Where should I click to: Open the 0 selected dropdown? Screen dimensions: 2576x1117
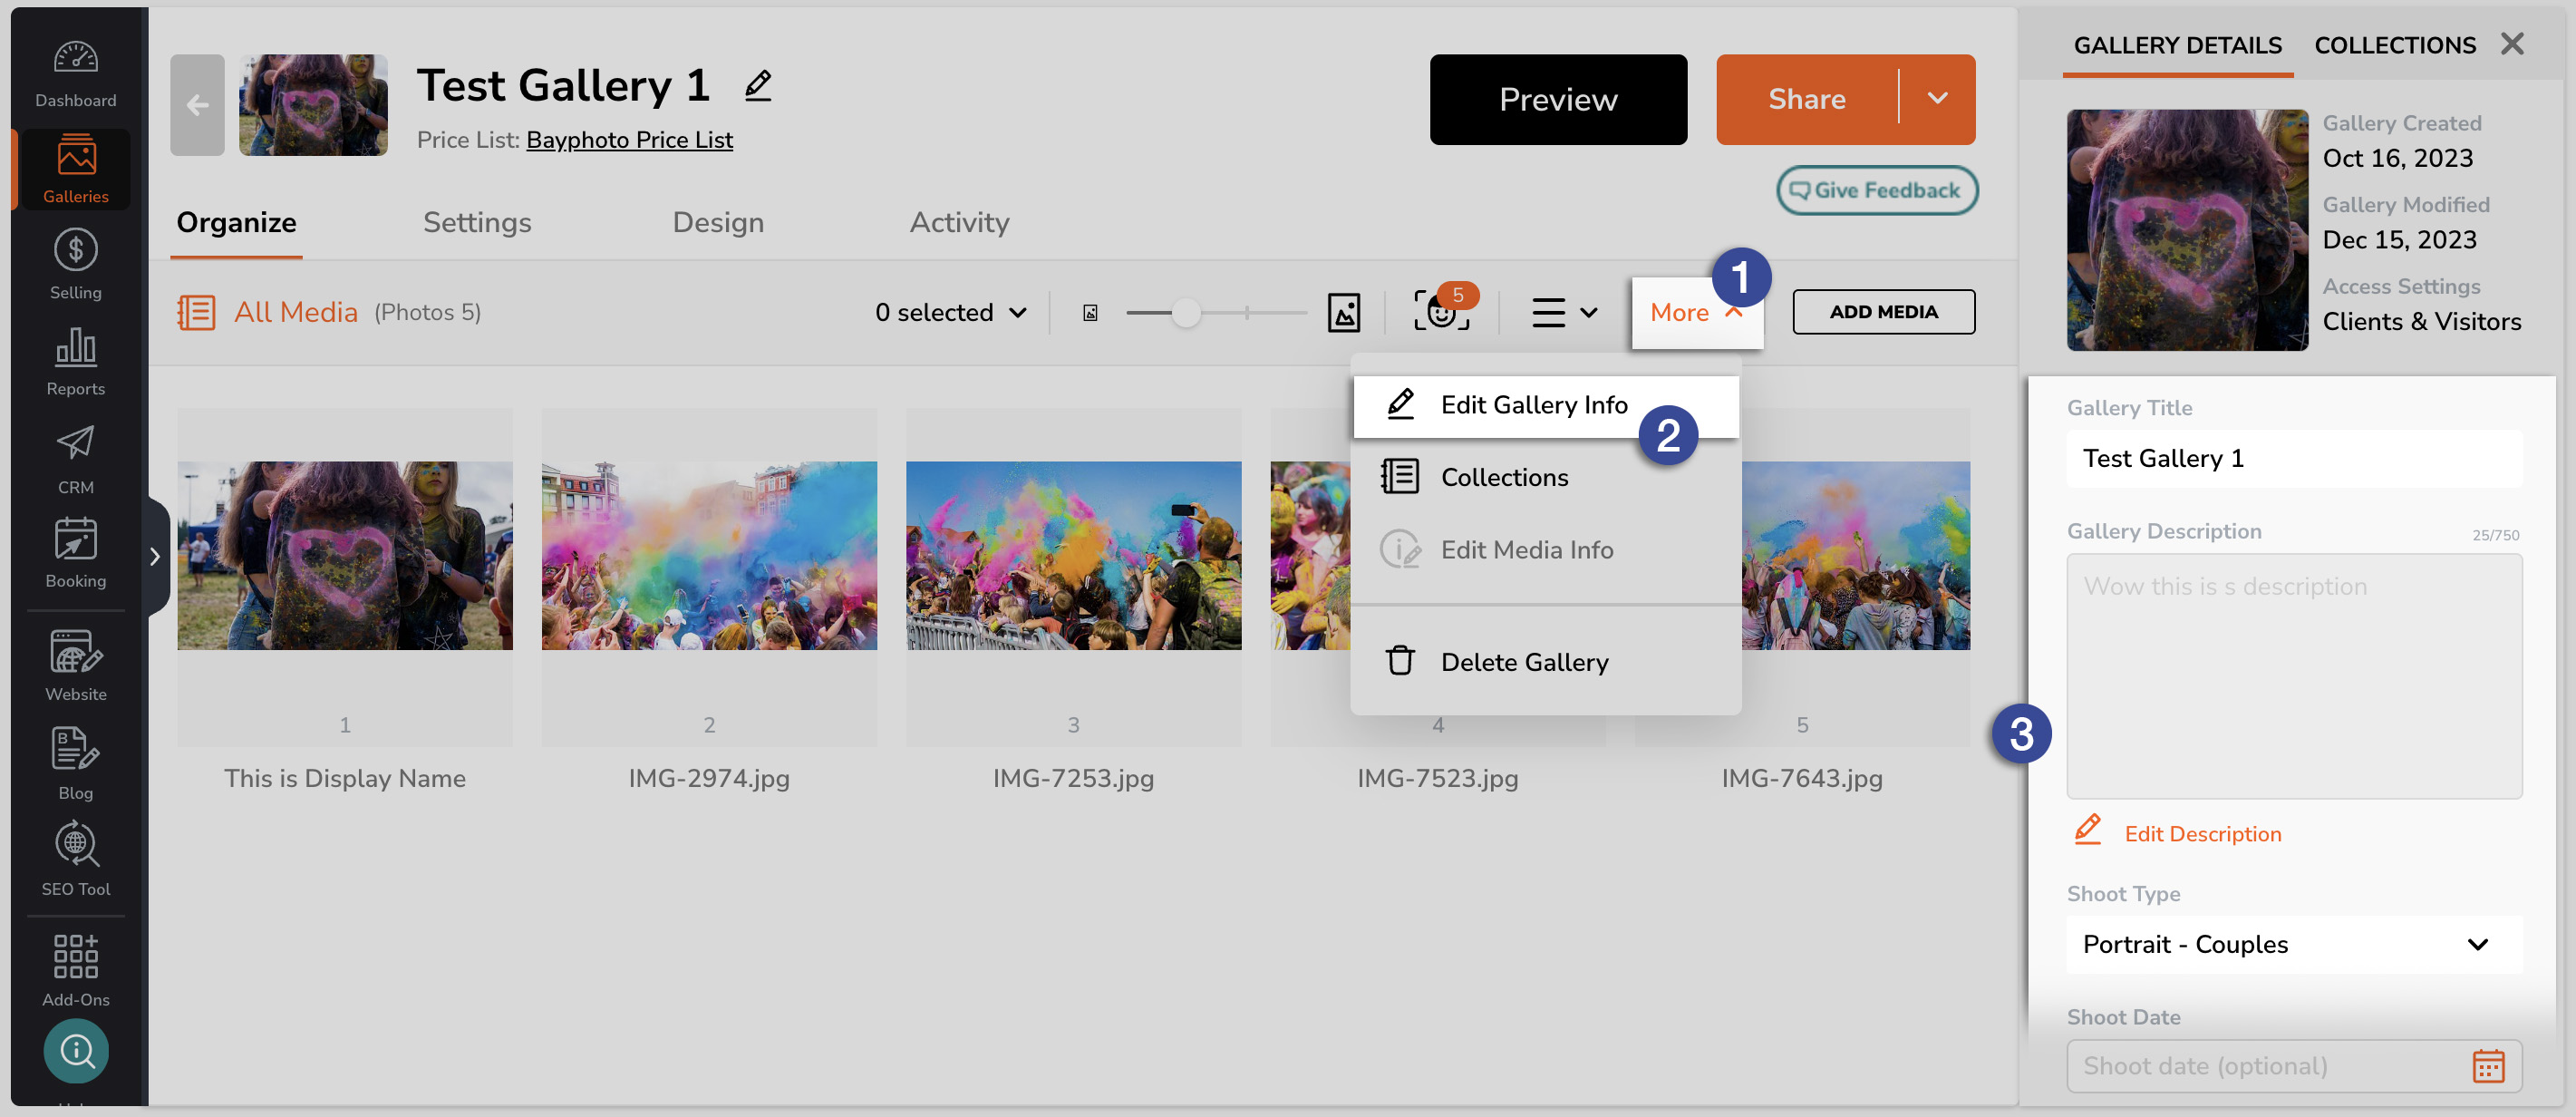(950, 313)
